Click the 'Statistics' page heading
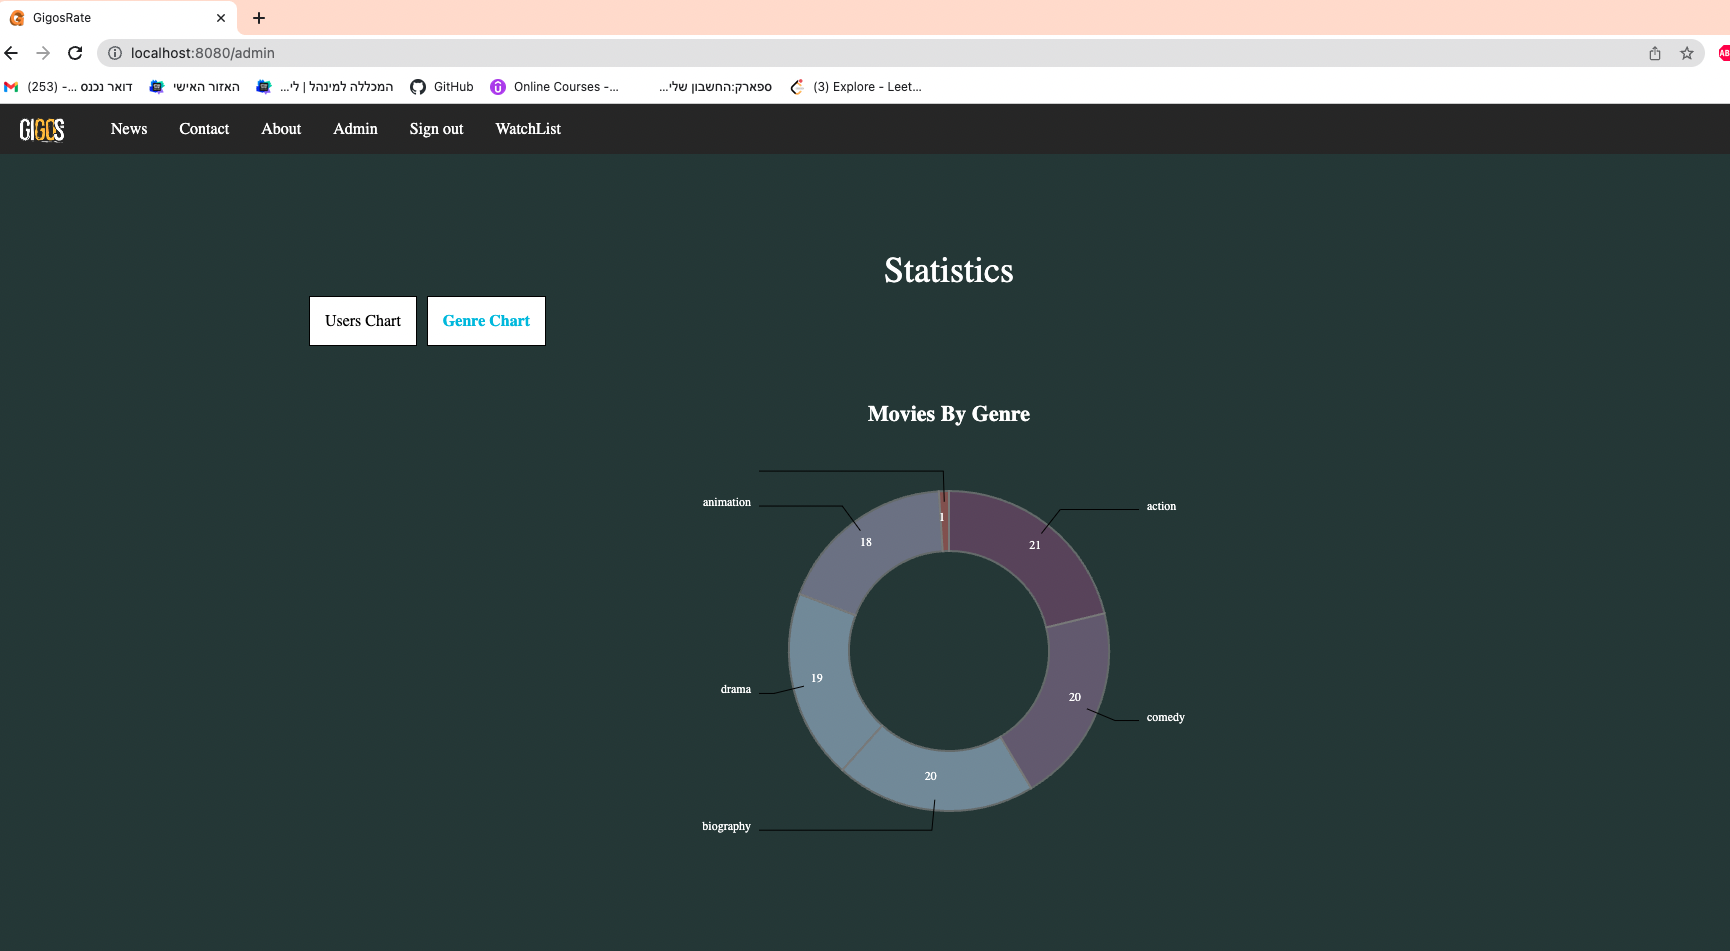Image resolution: width=1730 pixels, height=951 pixels. tap(949, 271)
